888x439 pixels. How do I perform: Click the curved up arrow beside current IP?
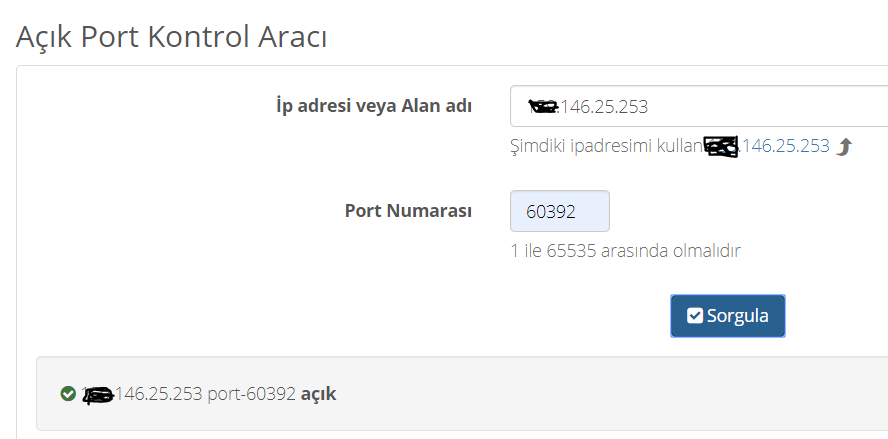coord(844,147)
